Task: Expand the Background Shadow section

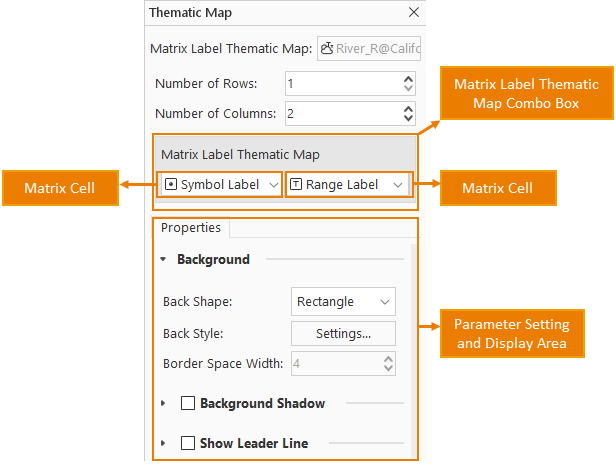Action: (x=164, y=404)
